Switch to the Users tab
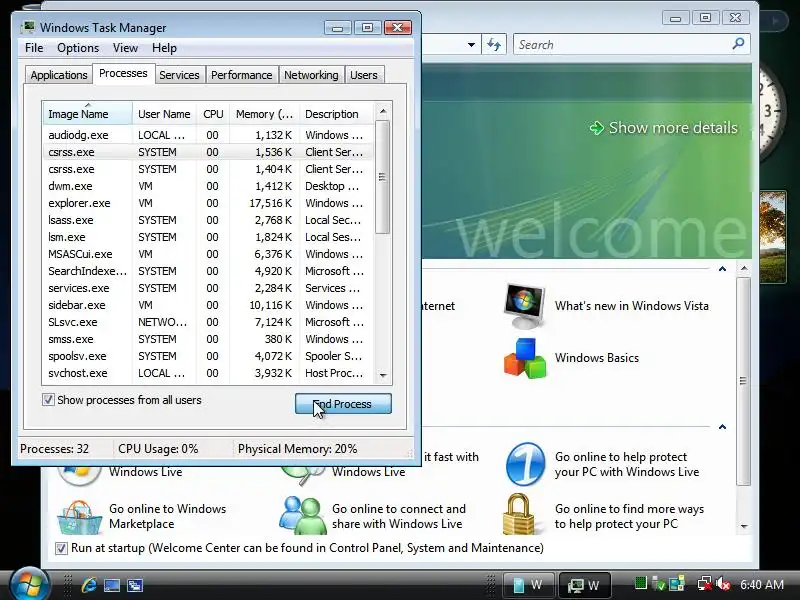Image resolution: width=800 pixels, height=600 pixels. (x=364, y=75)
